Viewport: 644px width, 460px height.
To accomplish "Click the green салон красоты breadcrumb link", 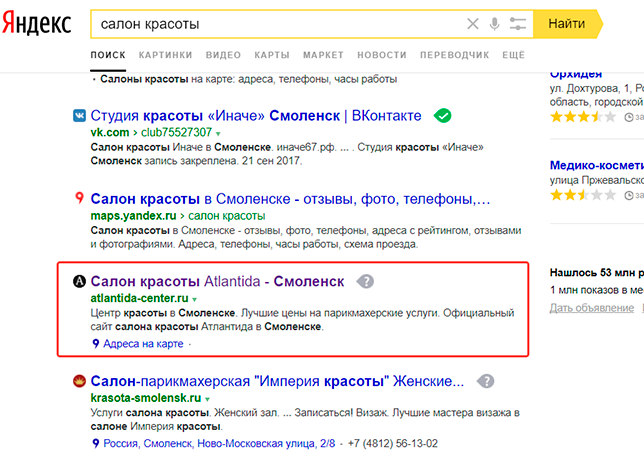I will 227,216.
